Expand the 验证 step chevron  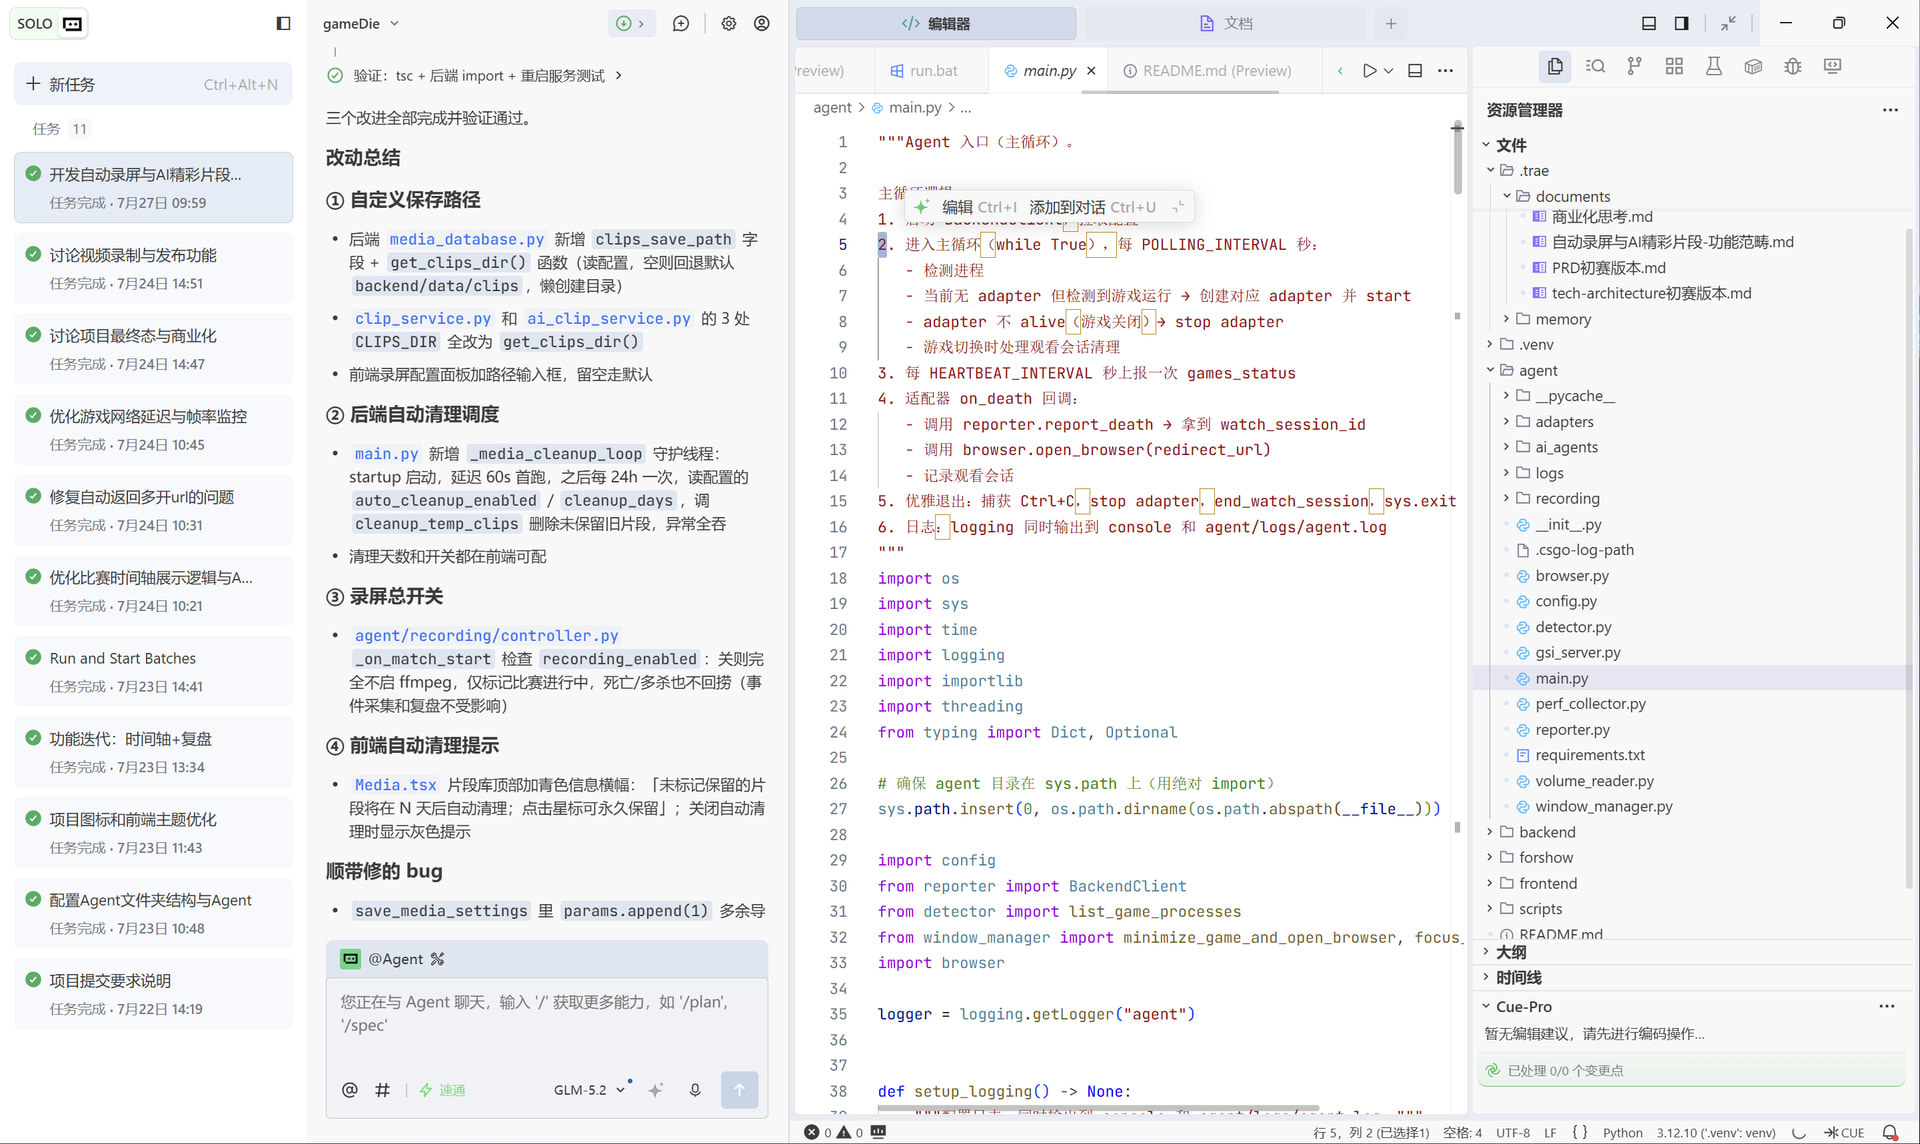click(619, 76)
